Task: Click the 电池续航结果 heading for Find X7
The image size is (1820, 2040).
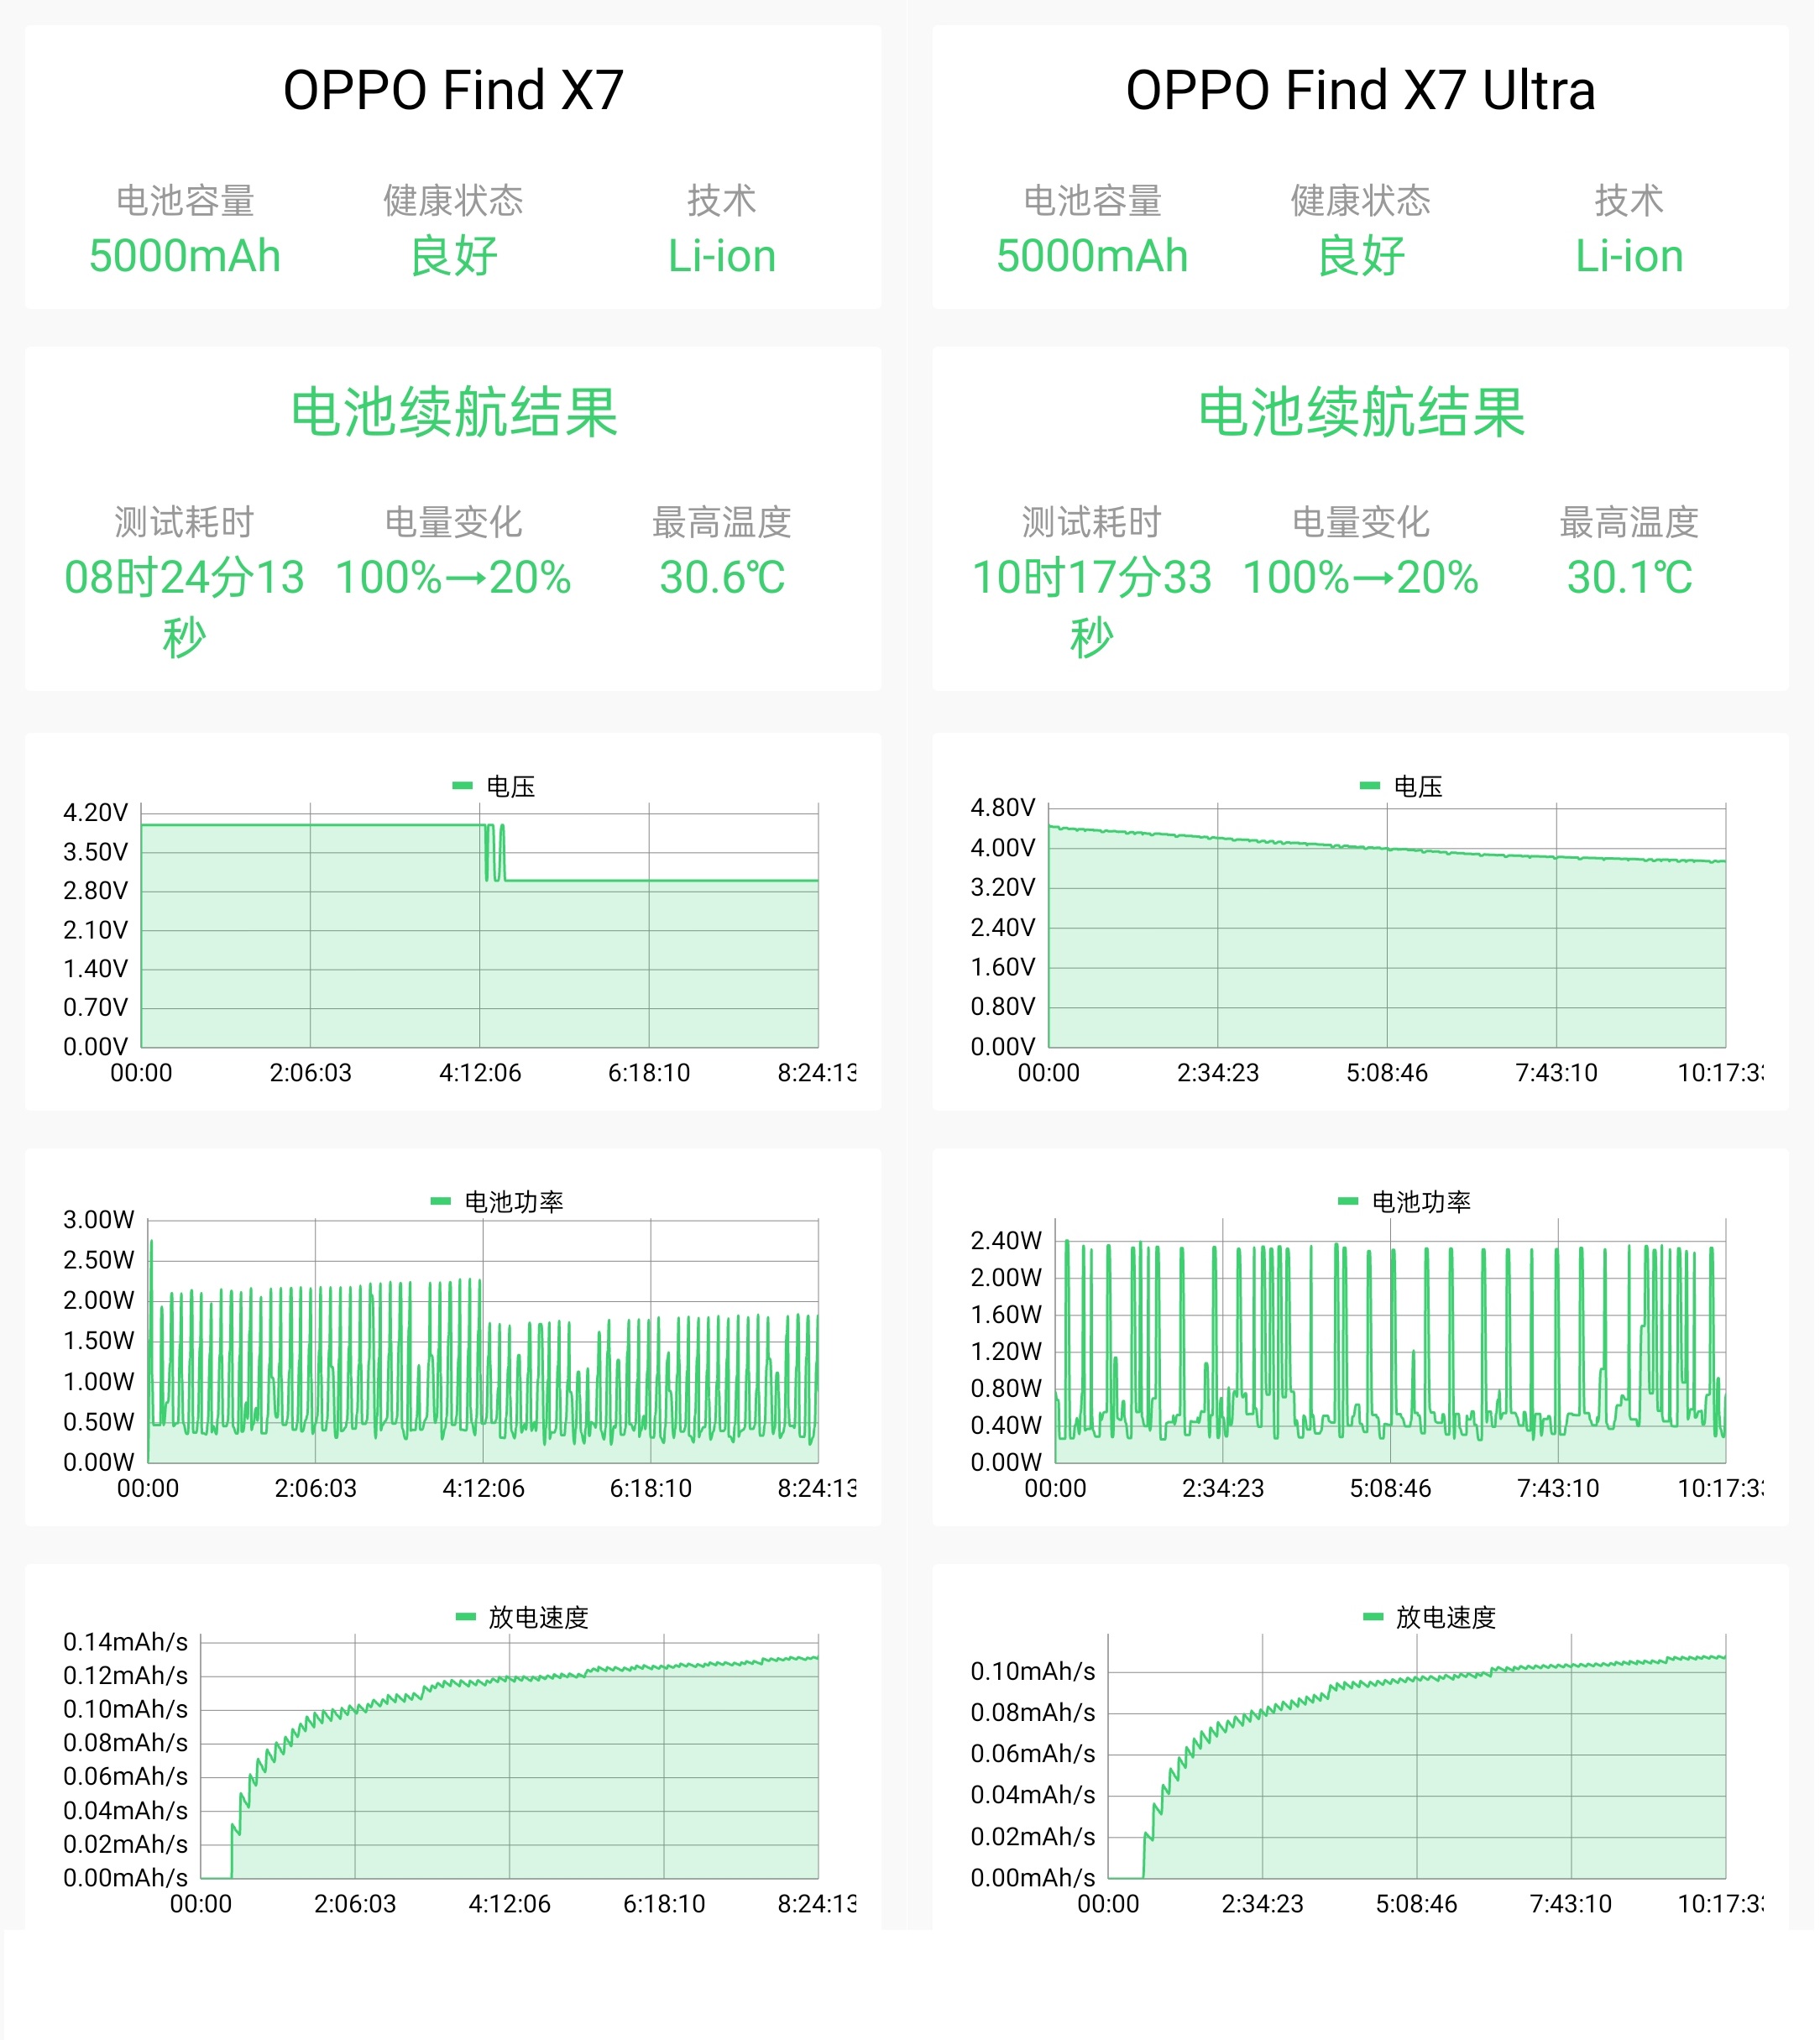Action: click(x=454, y=413)
